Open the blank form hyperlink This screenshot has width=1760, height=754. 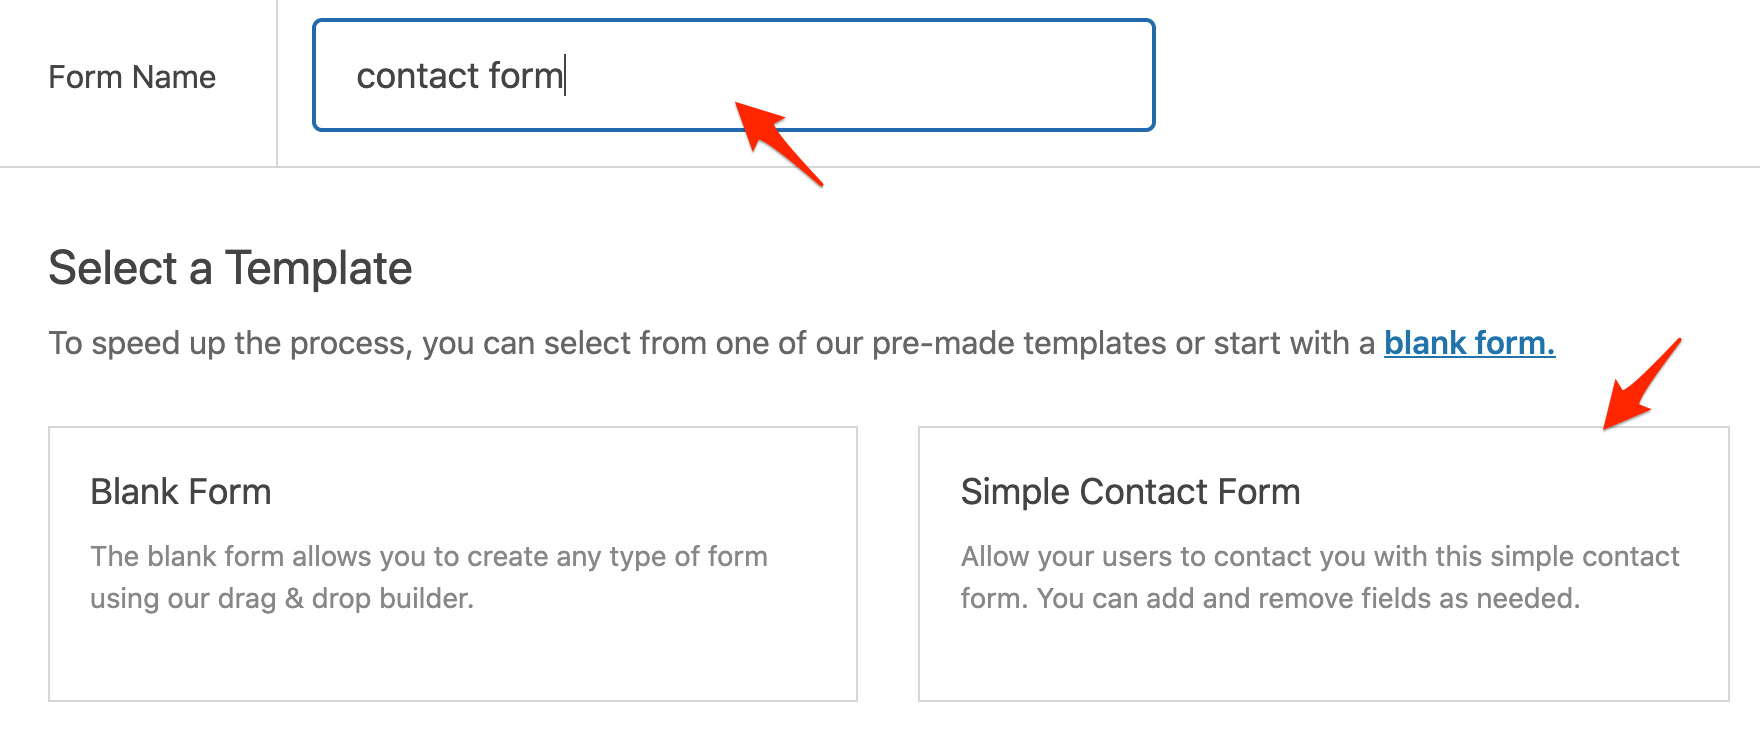[1468, 343]
